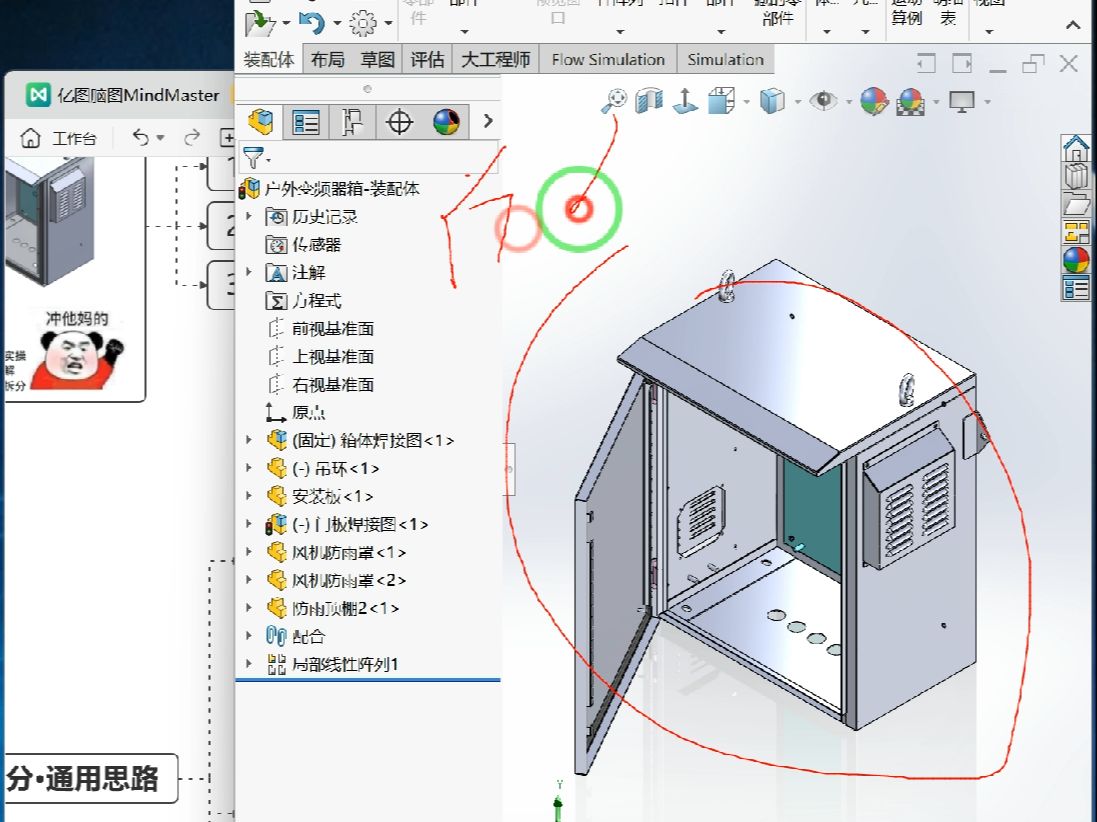Open the Display Style dropdown arrow
This screenshot has width=1097, height=822.
coord(796,102)
